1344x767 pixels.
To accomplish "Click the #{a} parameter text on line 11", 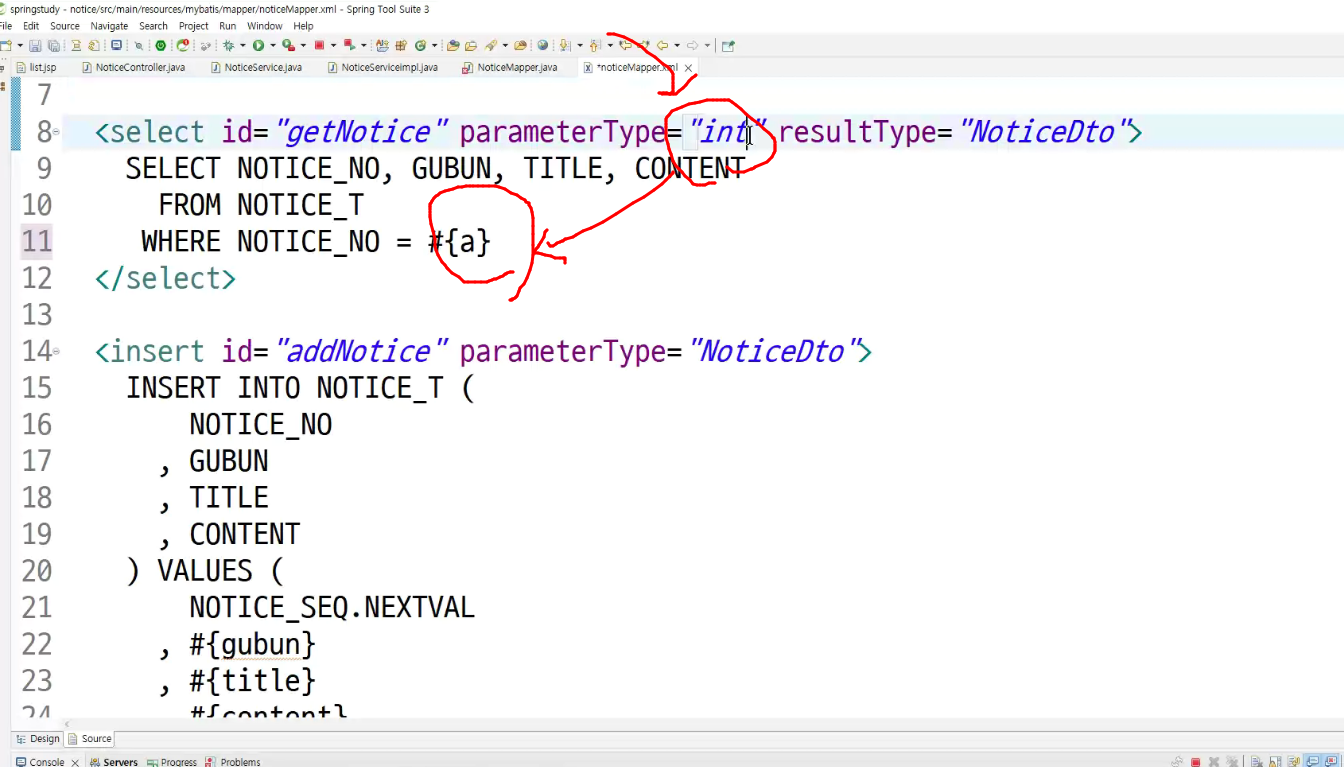I will pyautogui.click(x=460, y=241).
